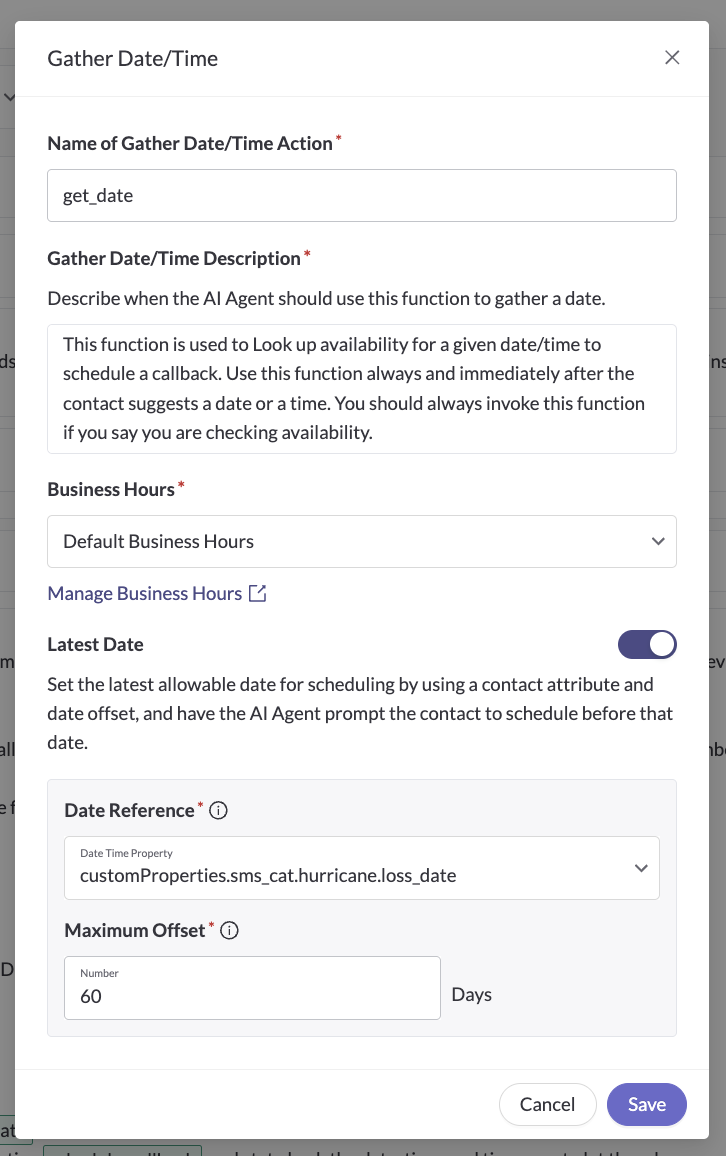Viewport: 726px width, 1156px height.
Task: Toggle off the Latest Date switch
Action: click(646, 644)
